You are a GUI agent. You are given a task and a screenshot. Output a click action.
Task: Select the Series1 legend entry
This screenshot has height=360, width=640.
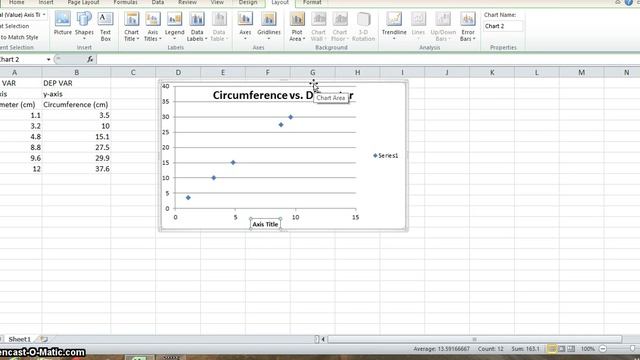click(x=386, y=156)
